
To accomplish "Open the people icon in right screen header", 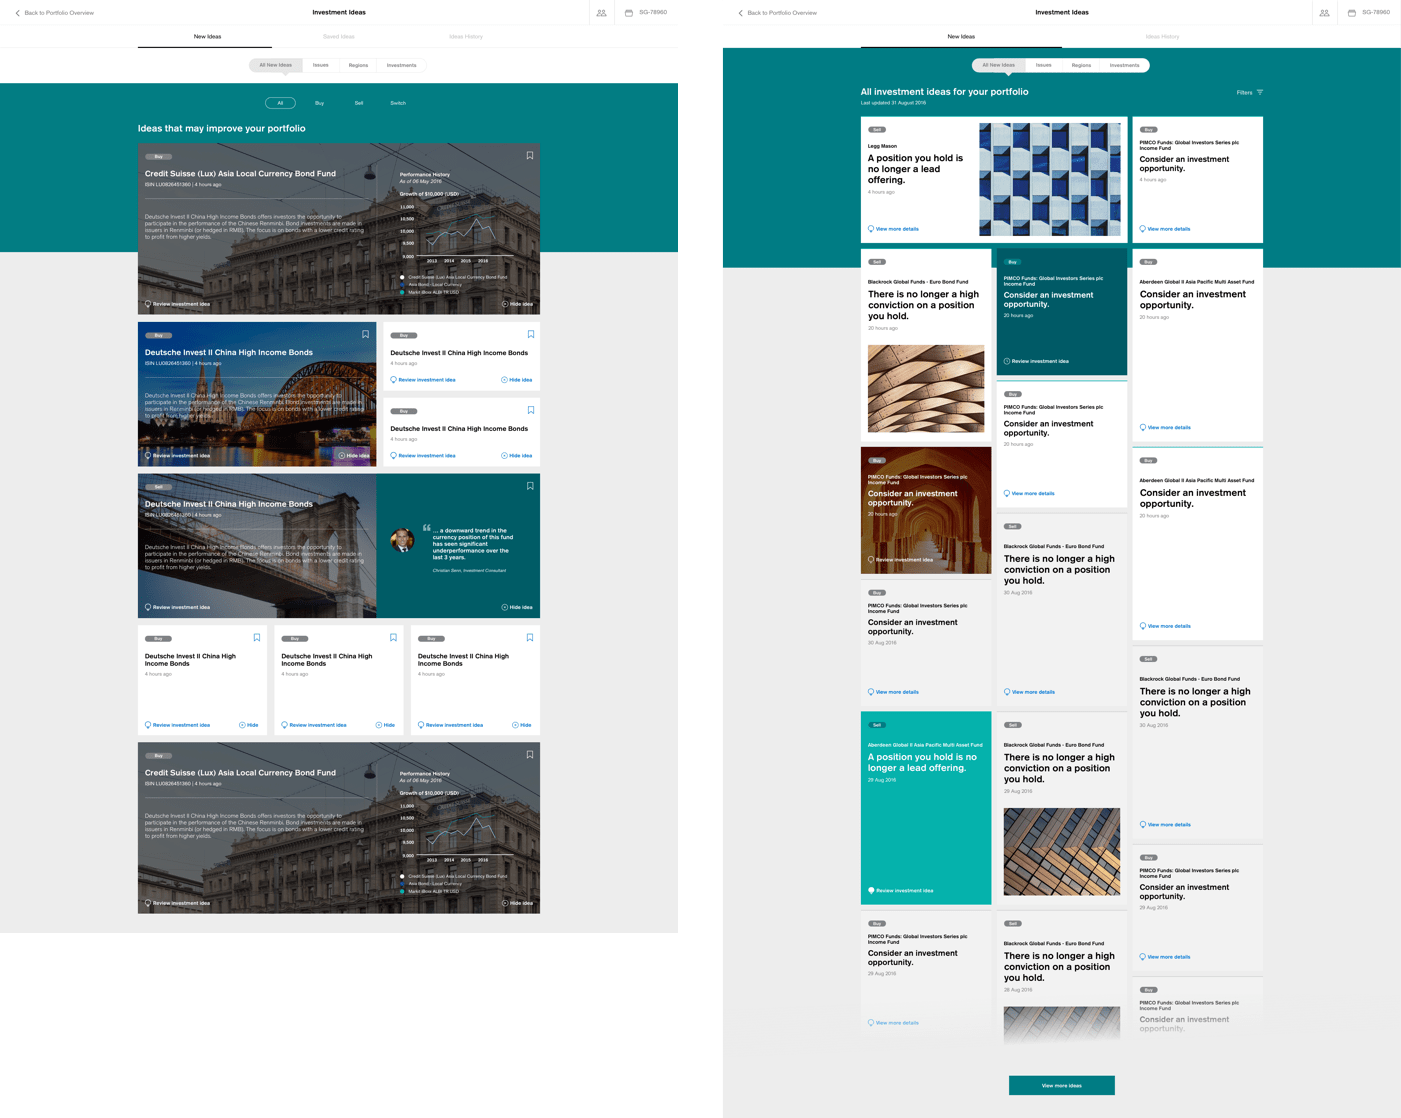I will tap(1324, 13).
